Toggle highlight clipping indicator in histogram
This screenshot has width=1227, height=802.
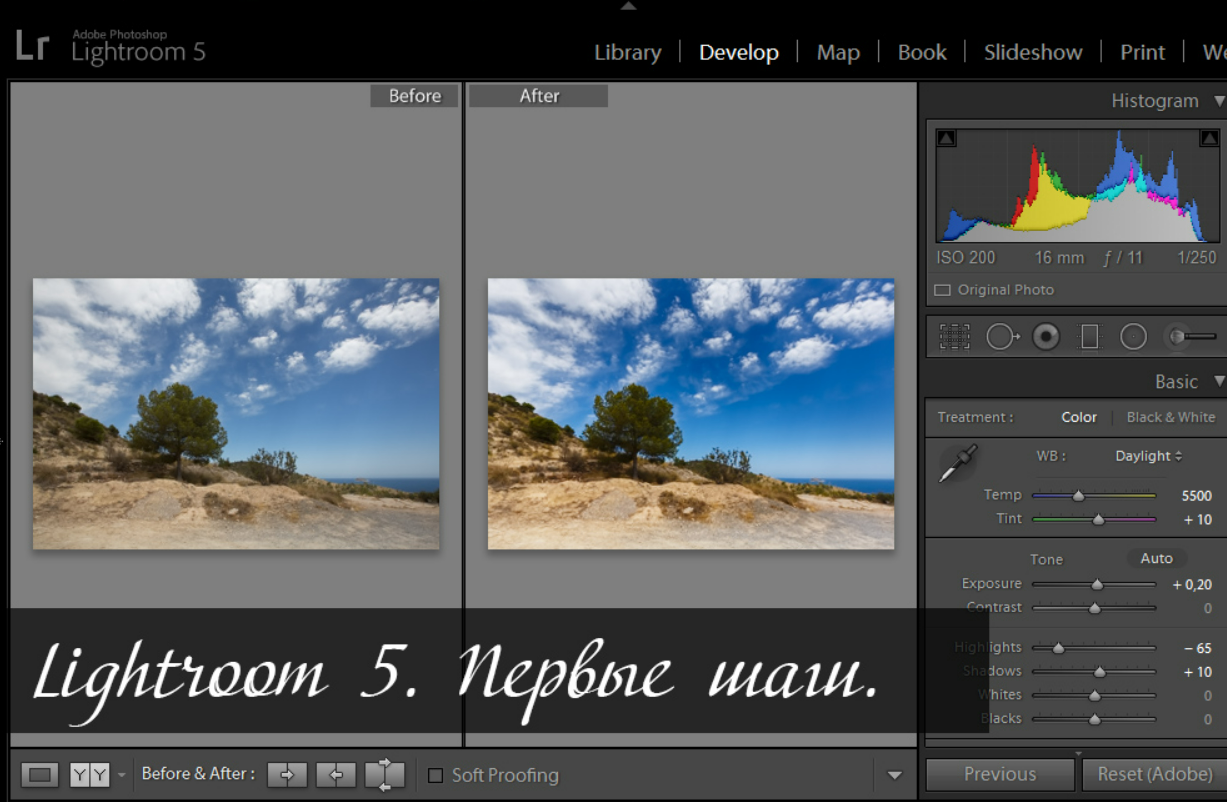[x=1208, y=138]
